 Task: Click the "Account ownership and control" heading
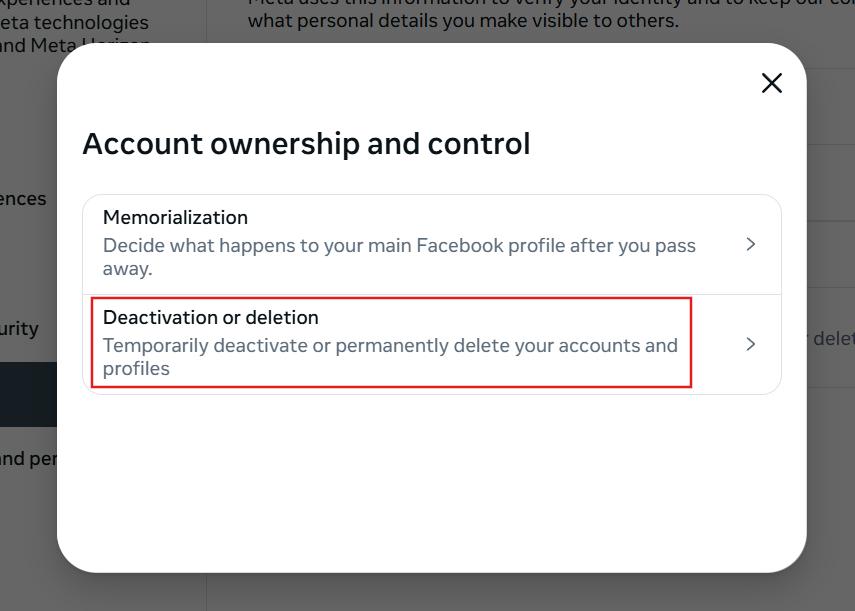(x=306, y=144)
